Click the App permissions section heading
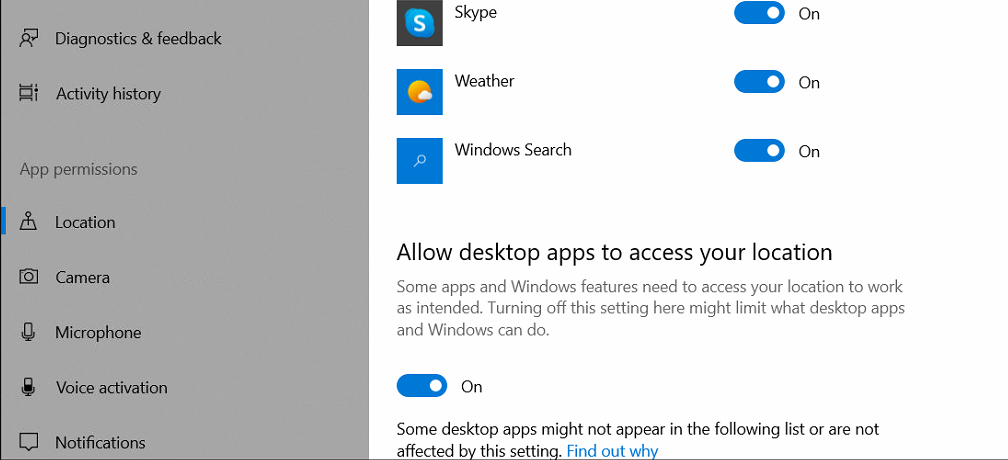 click(x=78, y=170)
